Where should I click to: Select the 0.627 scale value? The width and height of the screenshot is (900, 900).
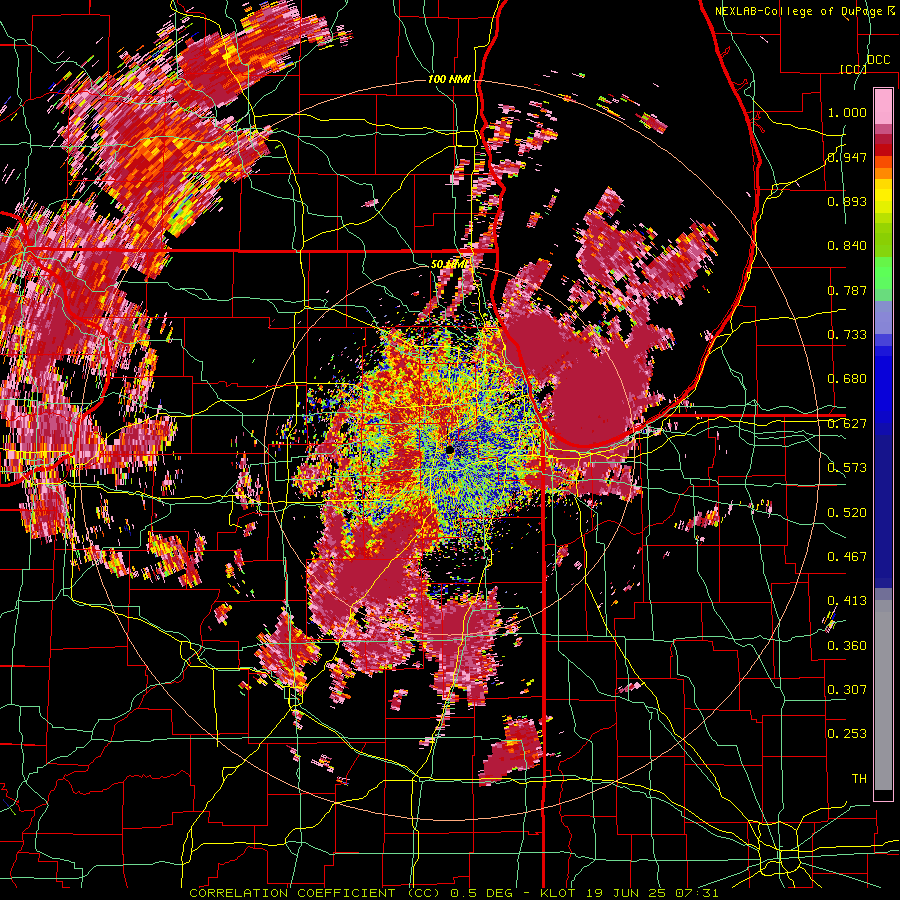[847, 424]
